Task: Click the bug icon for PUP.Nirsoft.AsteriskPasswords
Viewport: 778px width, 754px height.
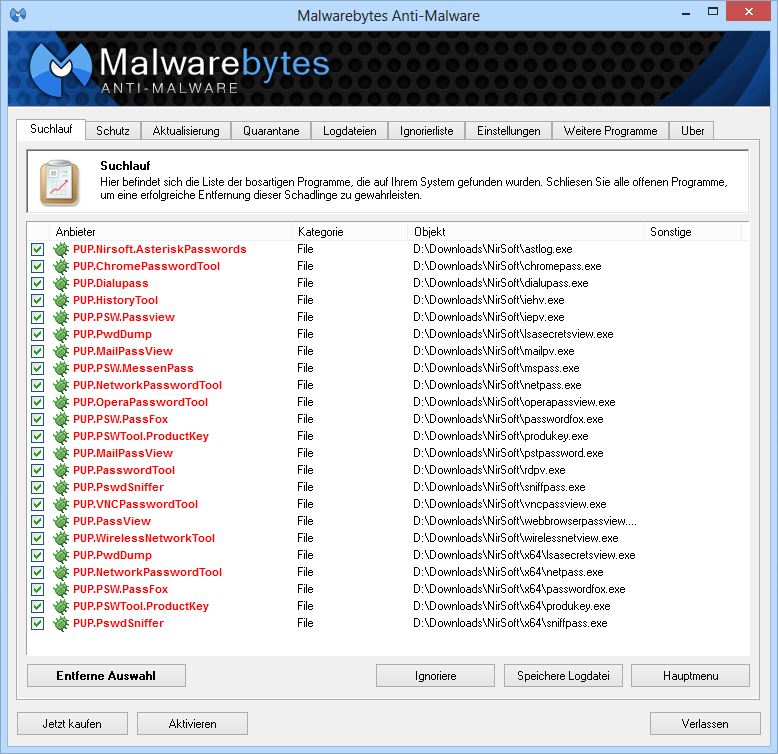Action: tap(61, 249)
